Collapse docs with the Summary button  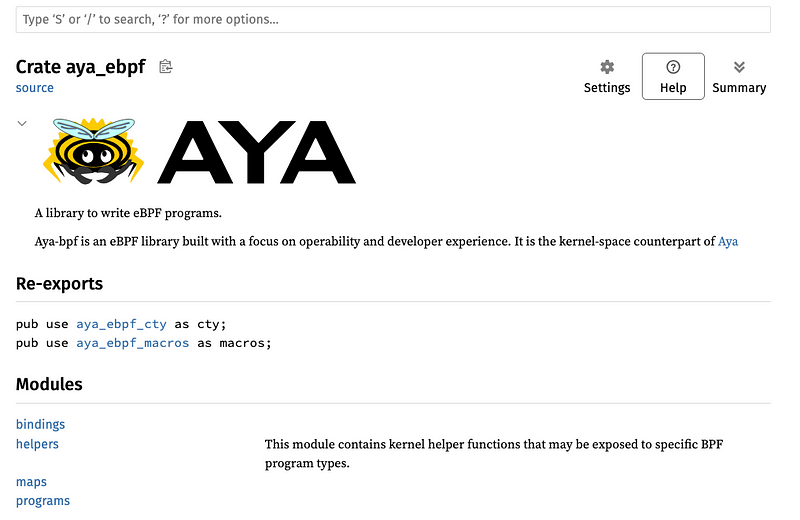(x=739, y=77)
